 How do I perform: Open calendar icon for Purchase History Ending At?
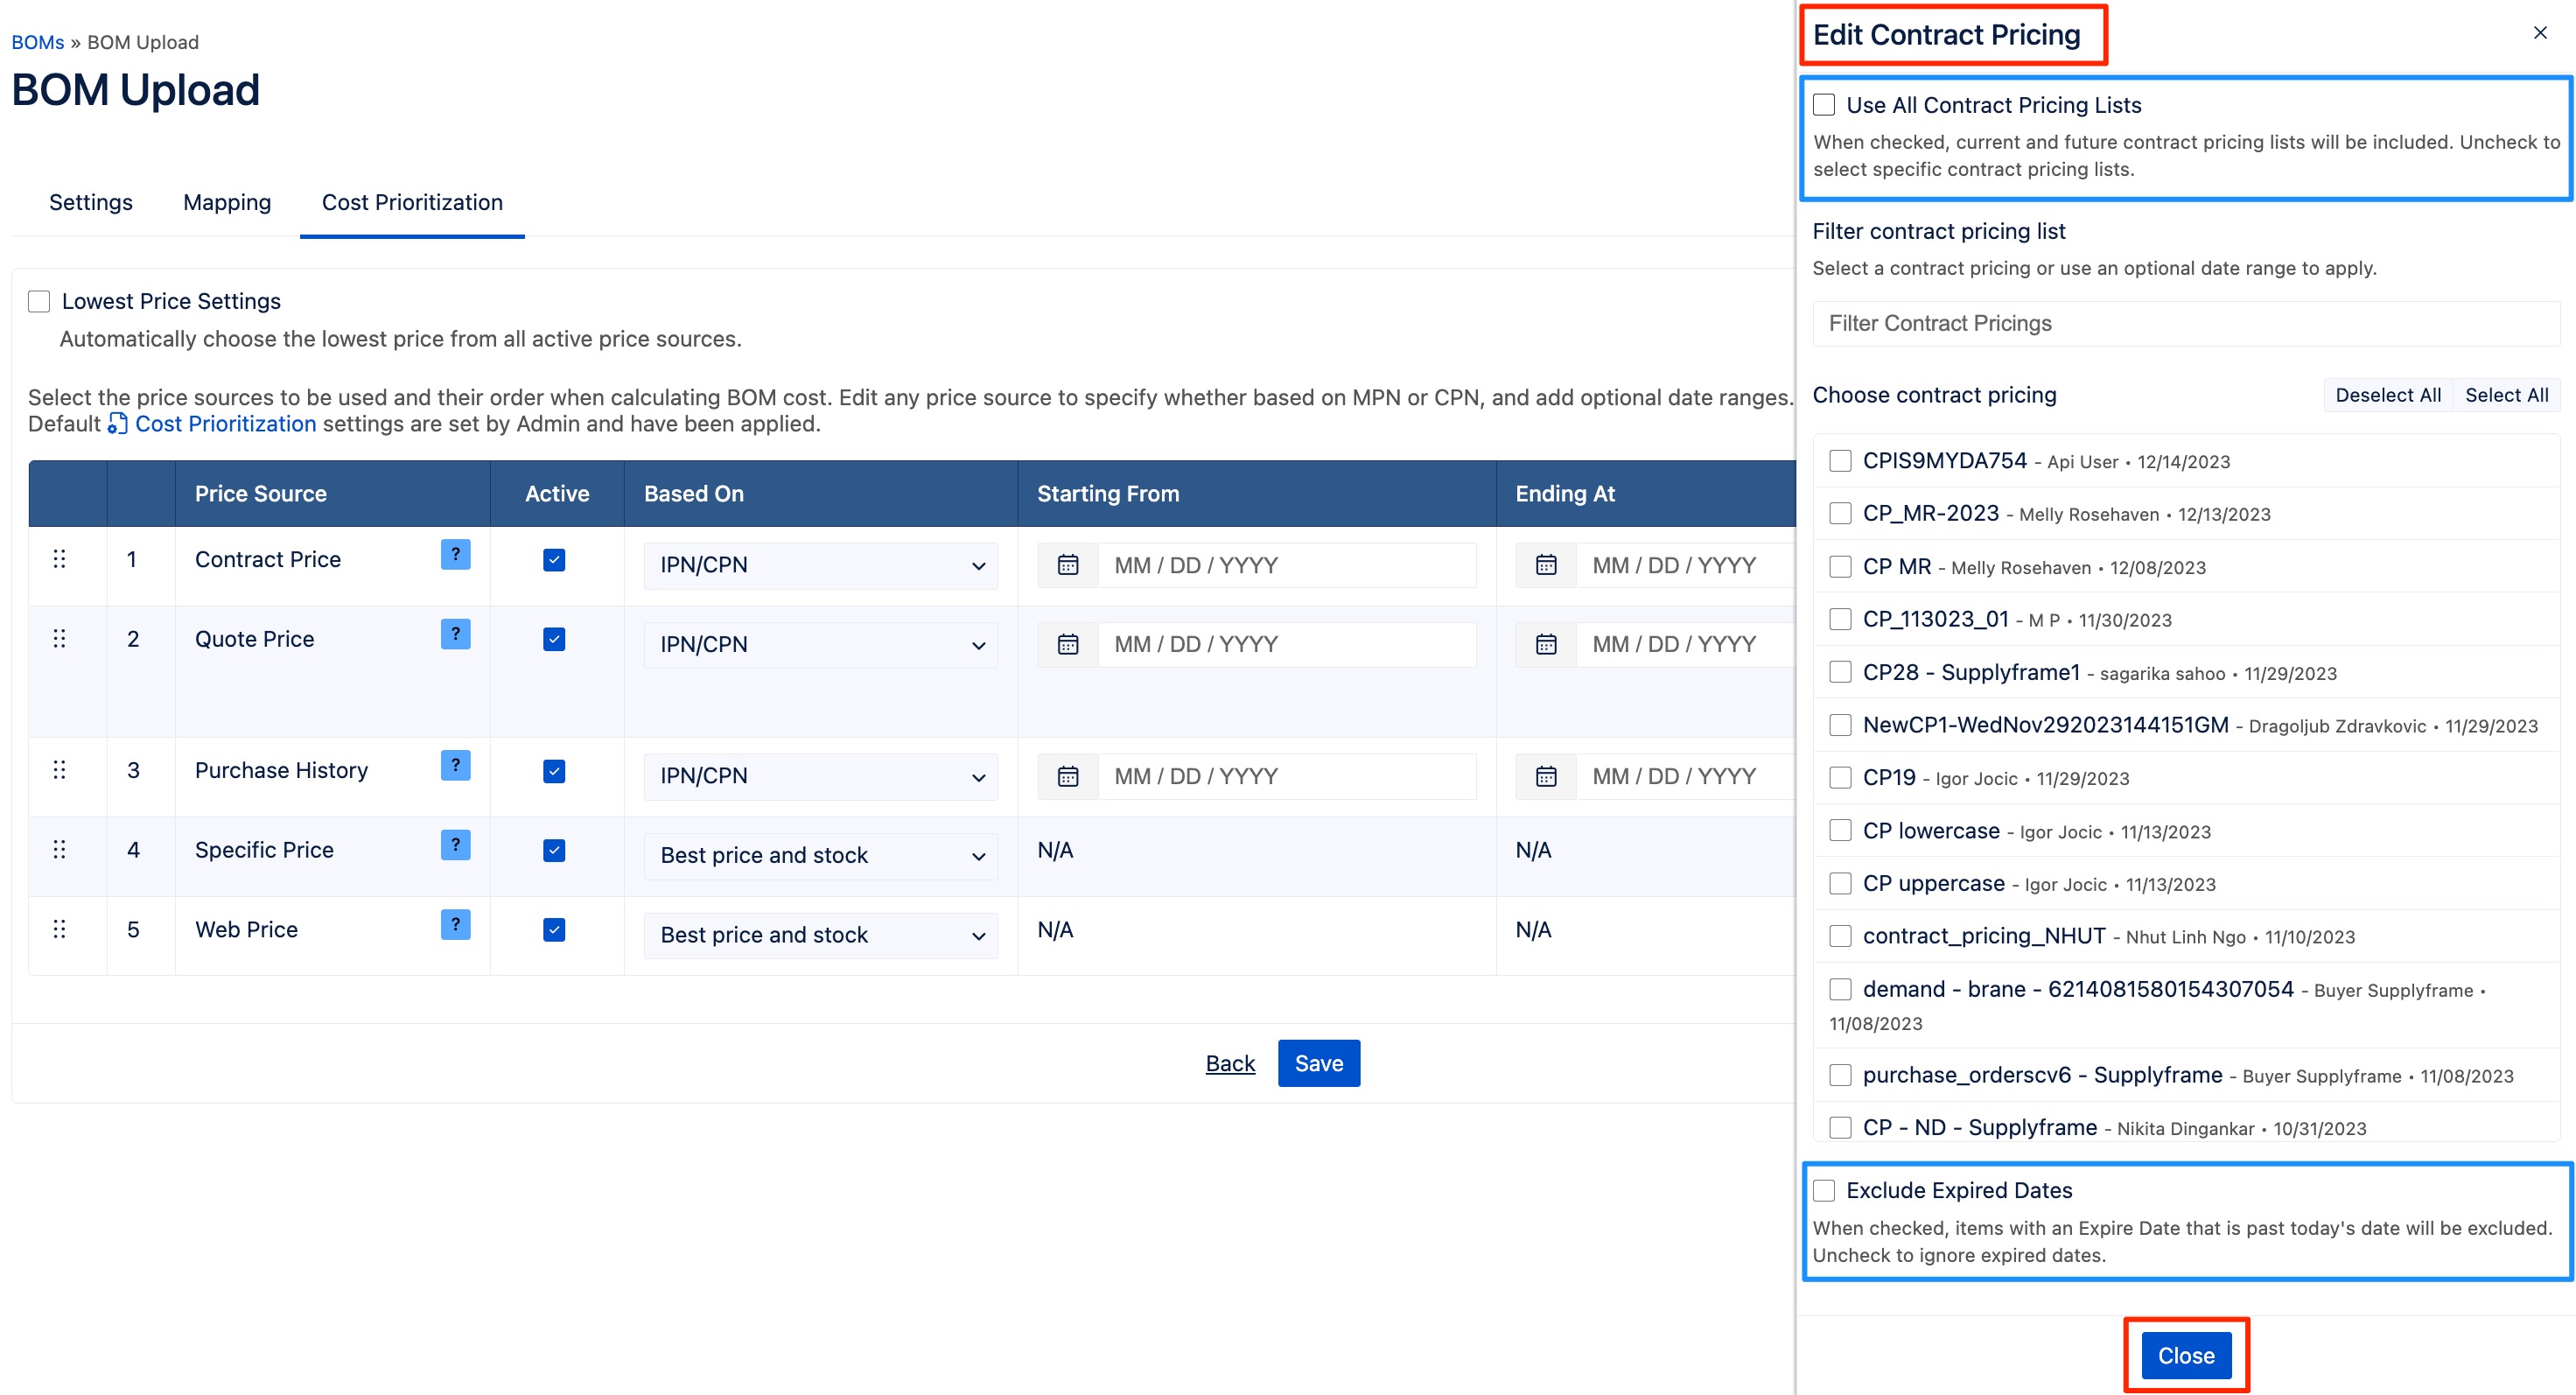[x=1545, y=776]
